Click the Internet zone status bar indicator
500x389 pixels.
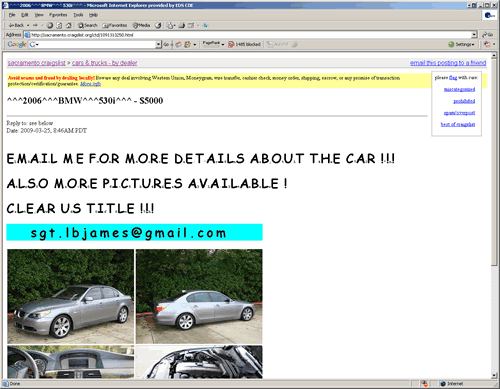tap(452, 384)
